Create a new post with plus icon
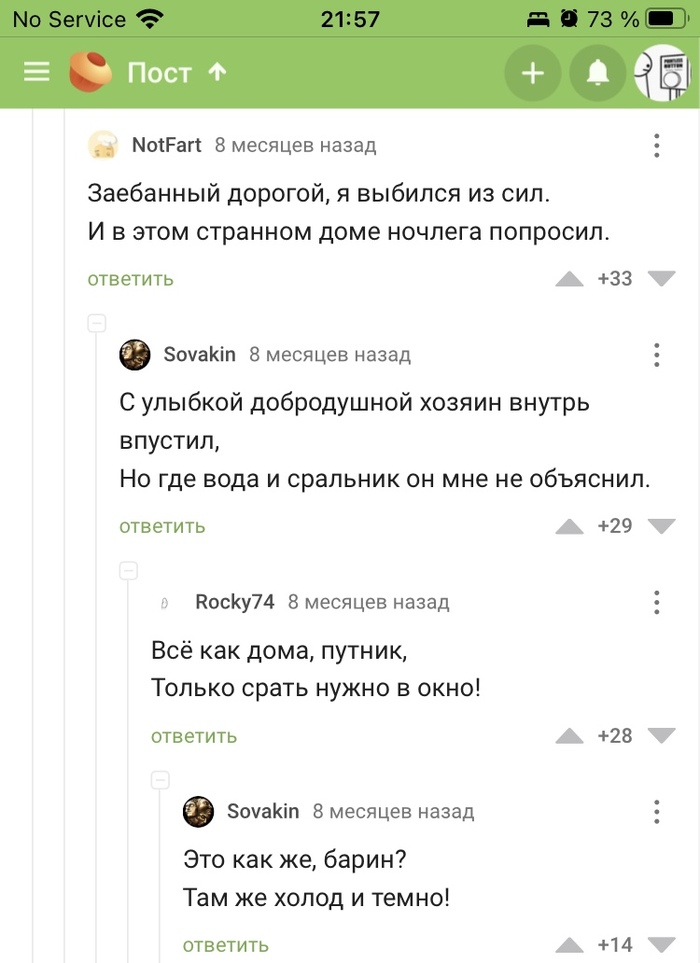Image resolution: width=700 pixels, height=963 pixels. 533,73
